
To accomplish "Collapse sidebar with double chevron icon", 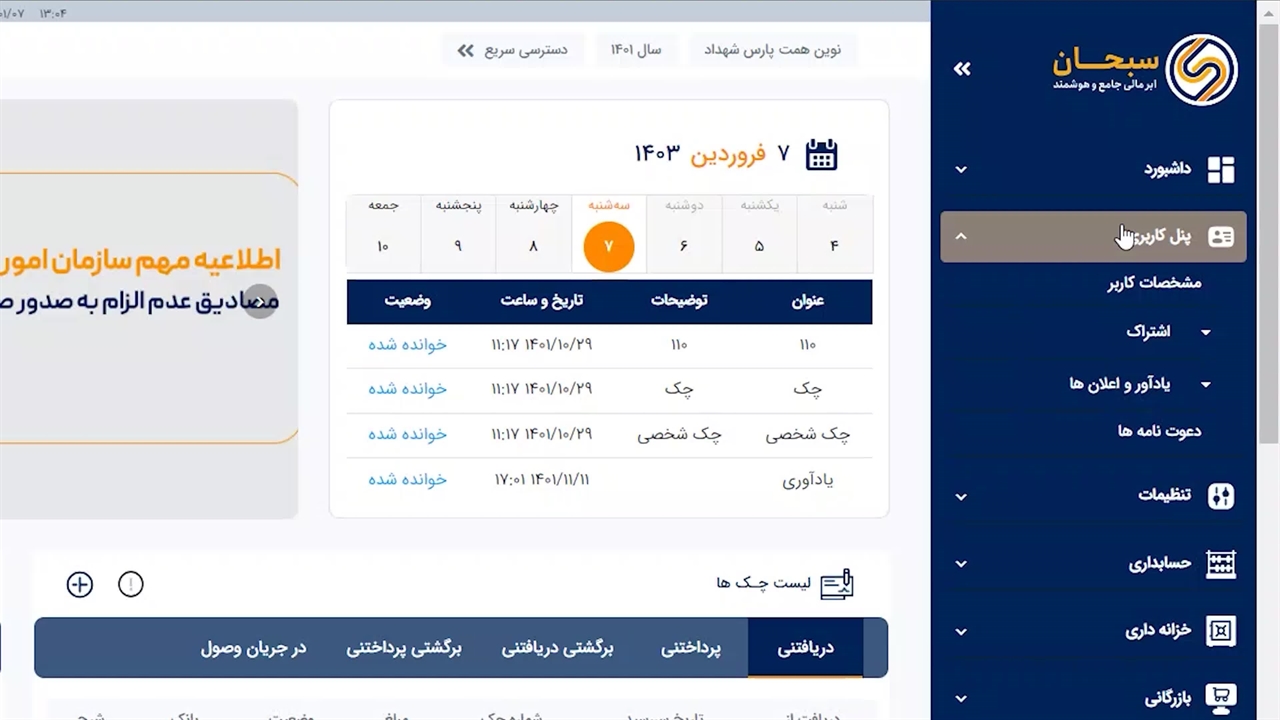I will click(x=962, y=69).
